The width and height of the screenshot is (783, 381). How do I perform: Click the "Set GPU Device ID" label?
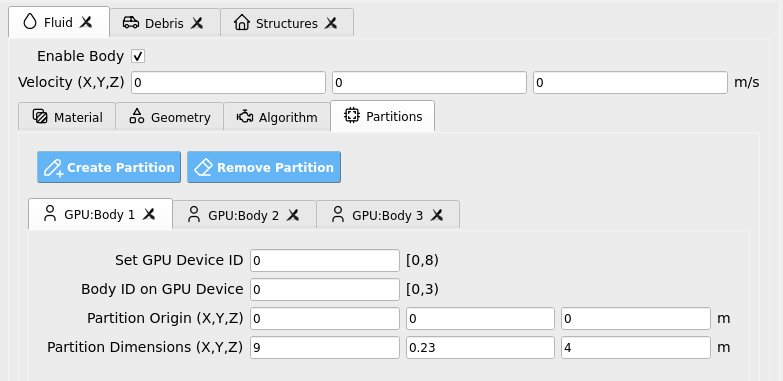179,261
